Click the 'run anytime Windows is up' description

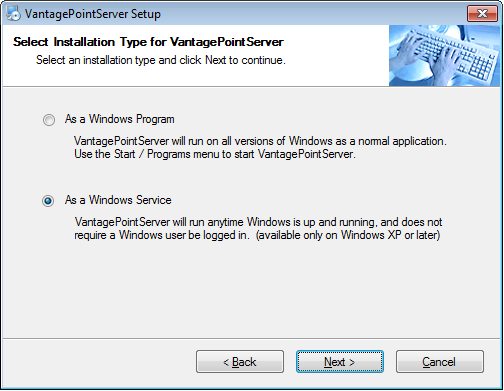coord(258,222)
